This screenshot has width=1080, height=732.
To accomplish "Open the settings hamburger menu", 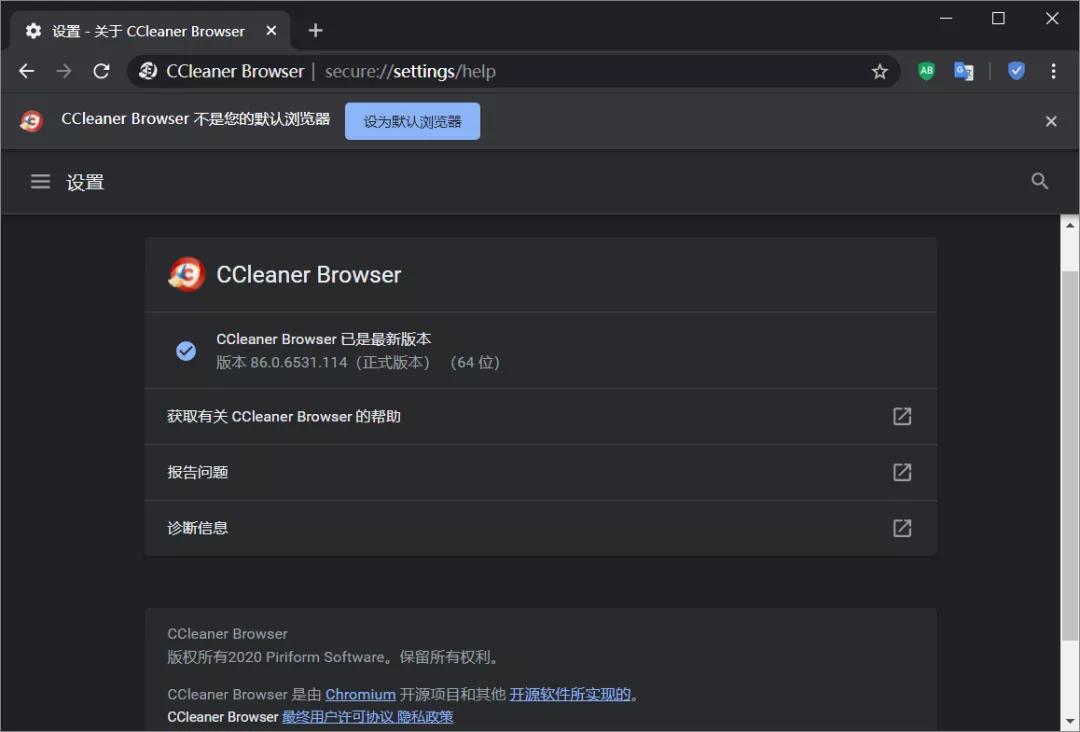I will click(x=41, y=182).
